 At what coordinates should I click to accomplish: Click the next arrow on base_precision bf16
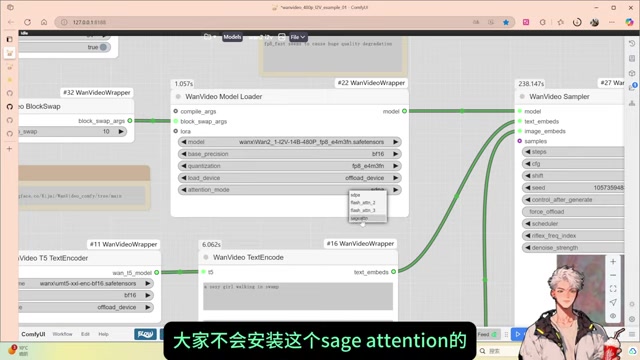click(x=396, y=154)
